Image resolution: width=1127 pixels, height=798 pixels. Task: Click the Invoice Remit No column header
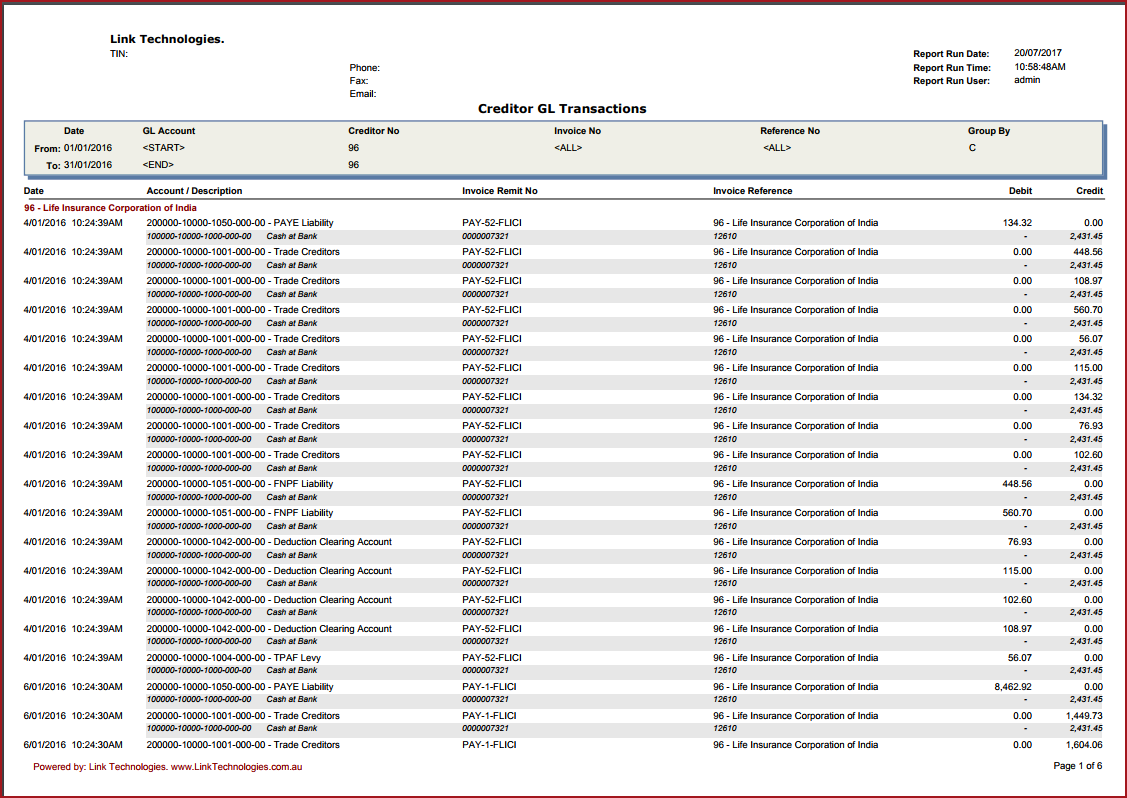pos(499,191)
